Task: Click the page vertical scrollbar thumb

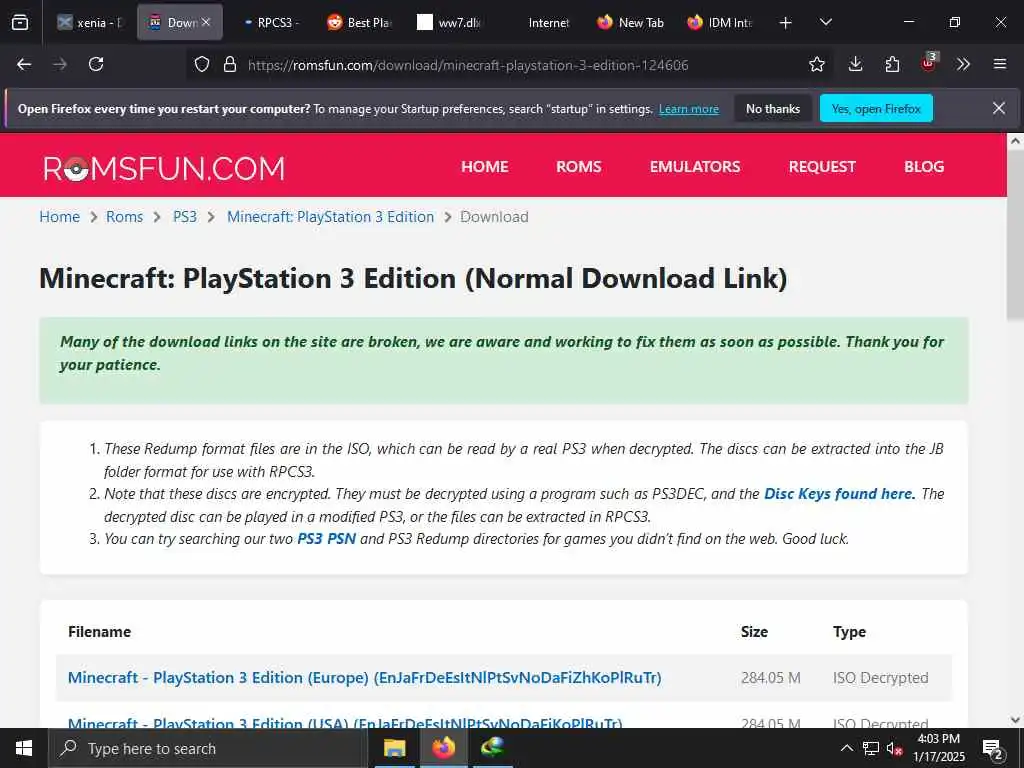Action: point(1015,234)
